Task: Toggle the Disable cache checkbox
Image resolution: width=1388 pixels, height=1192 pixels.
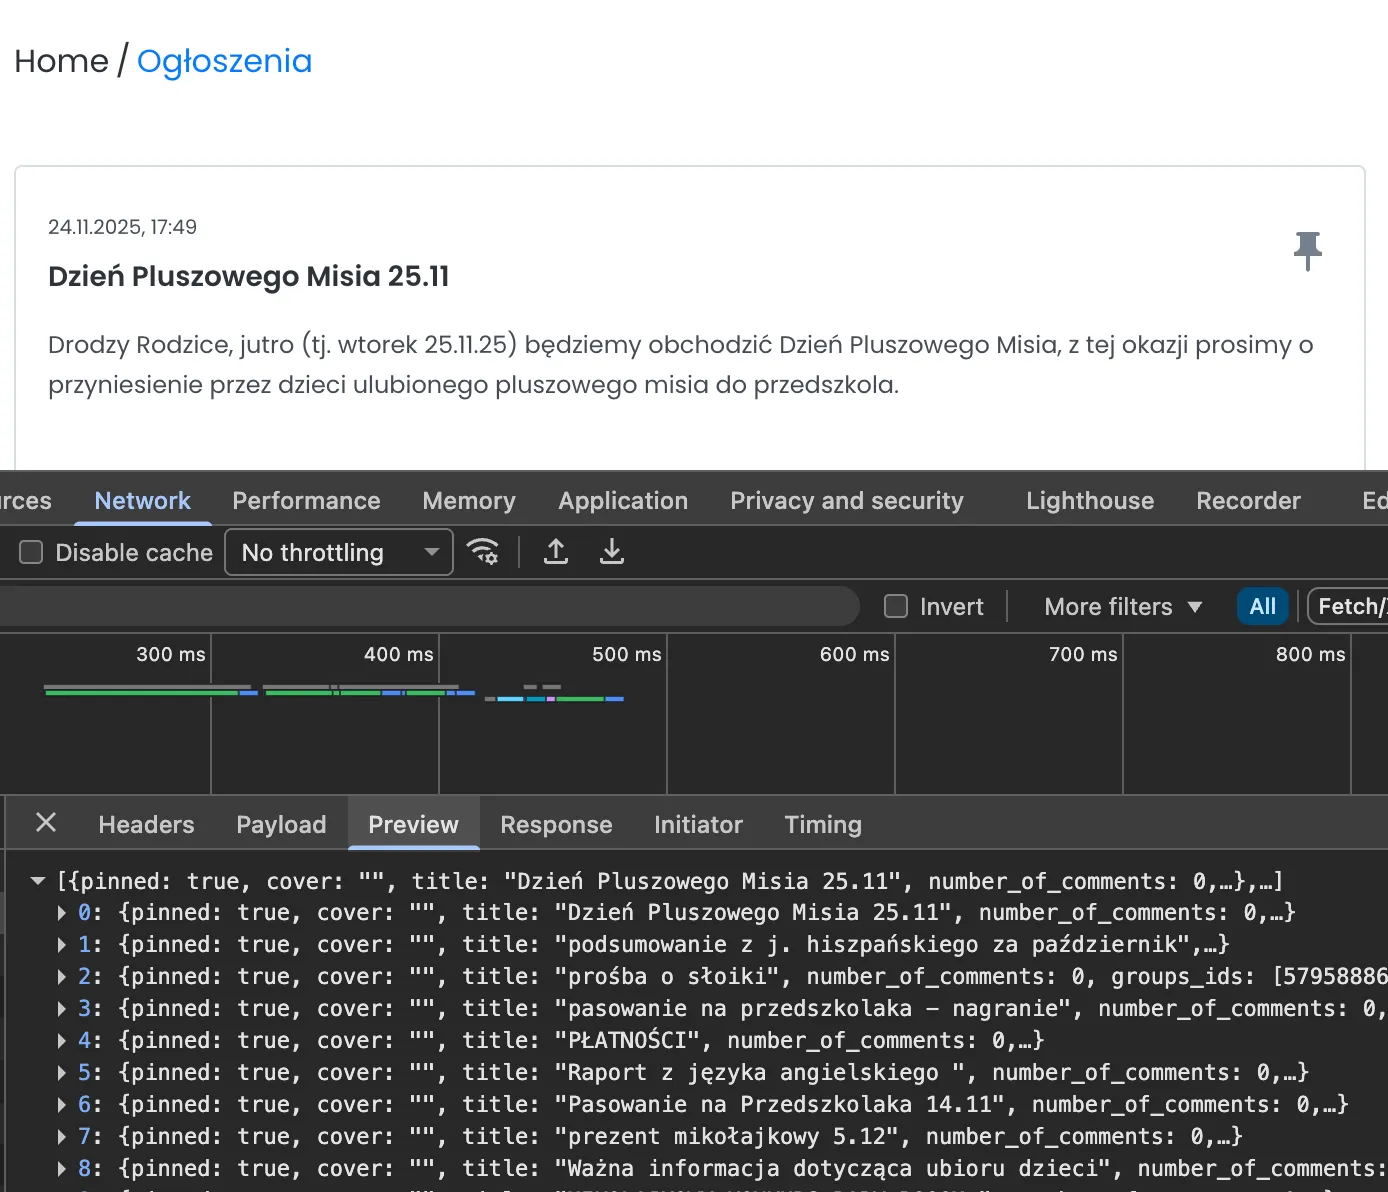Action: click(x=32, y=552)
